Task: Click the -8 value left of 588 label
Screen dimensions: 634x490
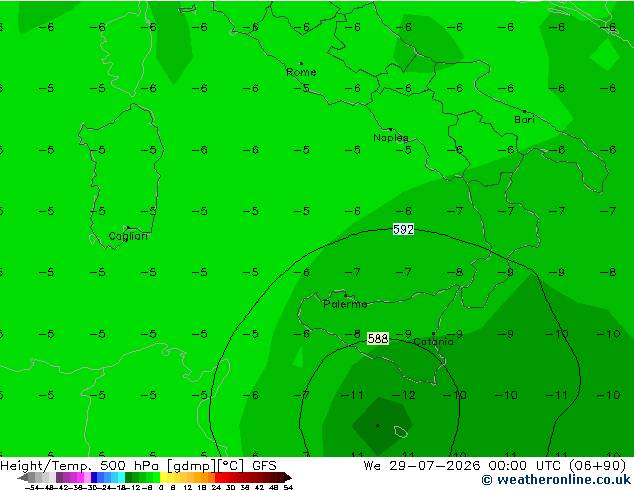Action: [352, 334]
